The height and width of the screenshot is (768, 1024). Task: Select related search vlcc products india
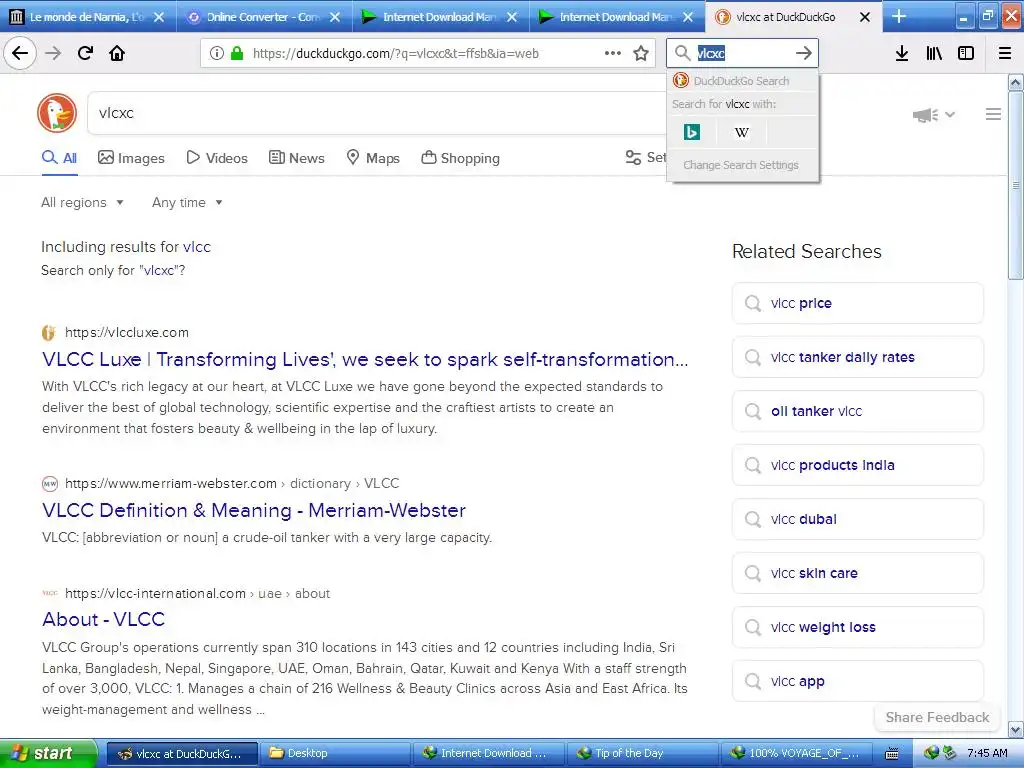857,465
